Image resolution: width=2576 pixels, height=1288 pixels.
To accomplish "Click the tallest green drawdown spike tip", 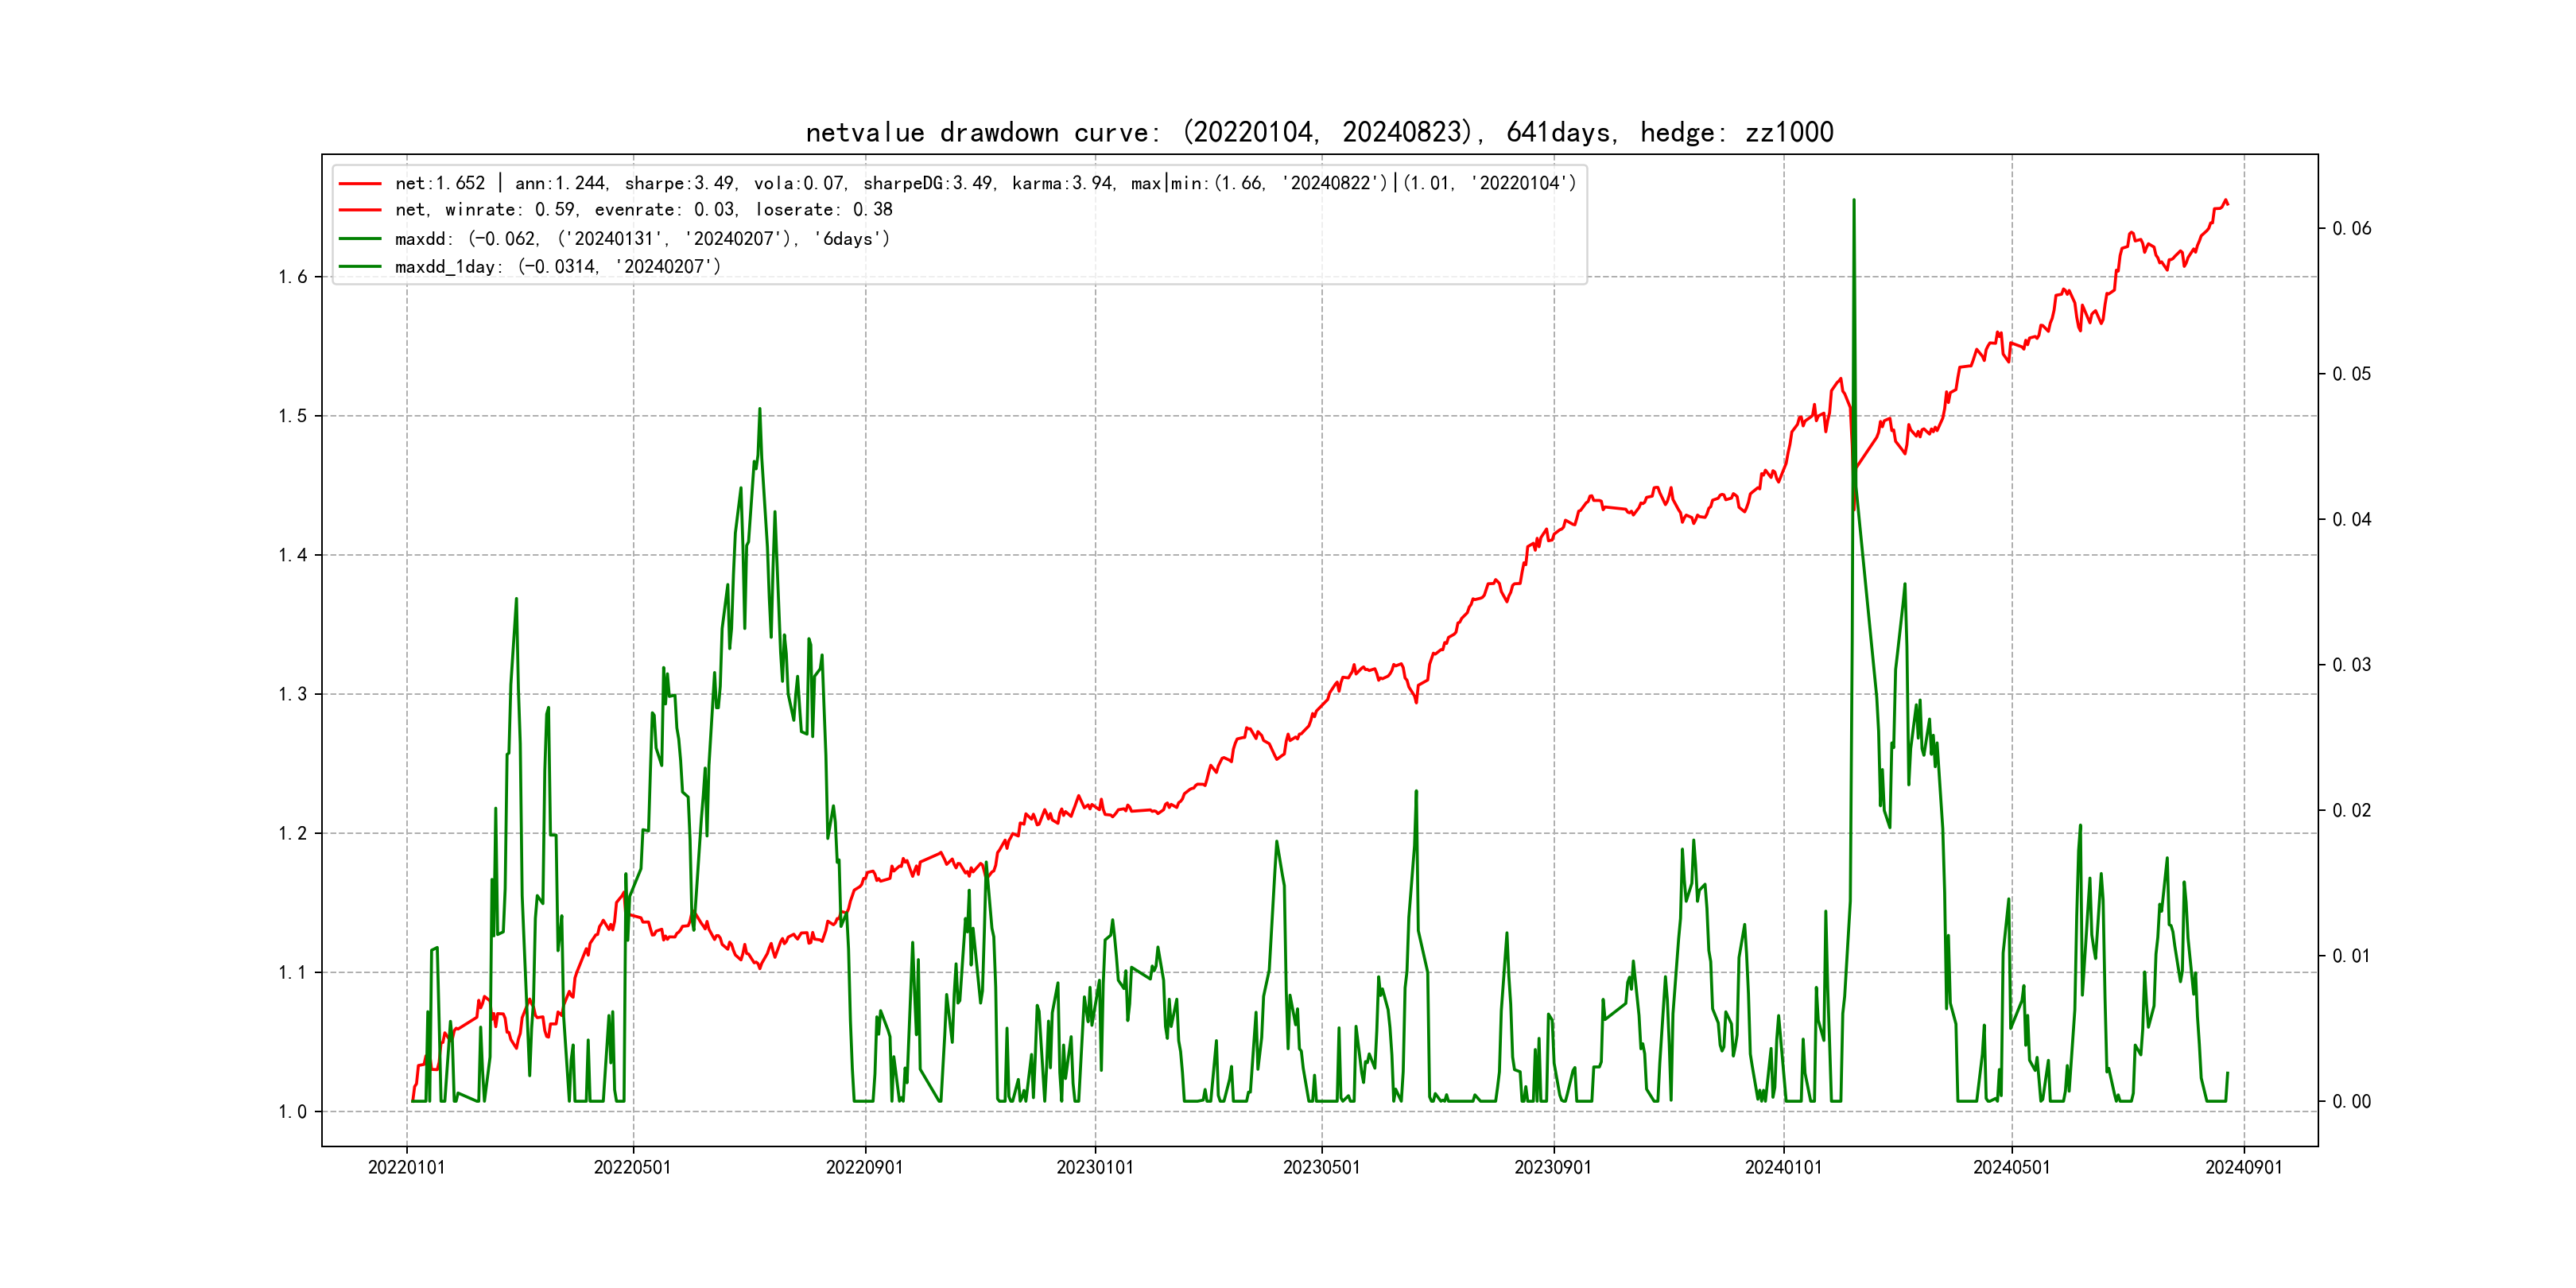I will [x=1853, y=201].
